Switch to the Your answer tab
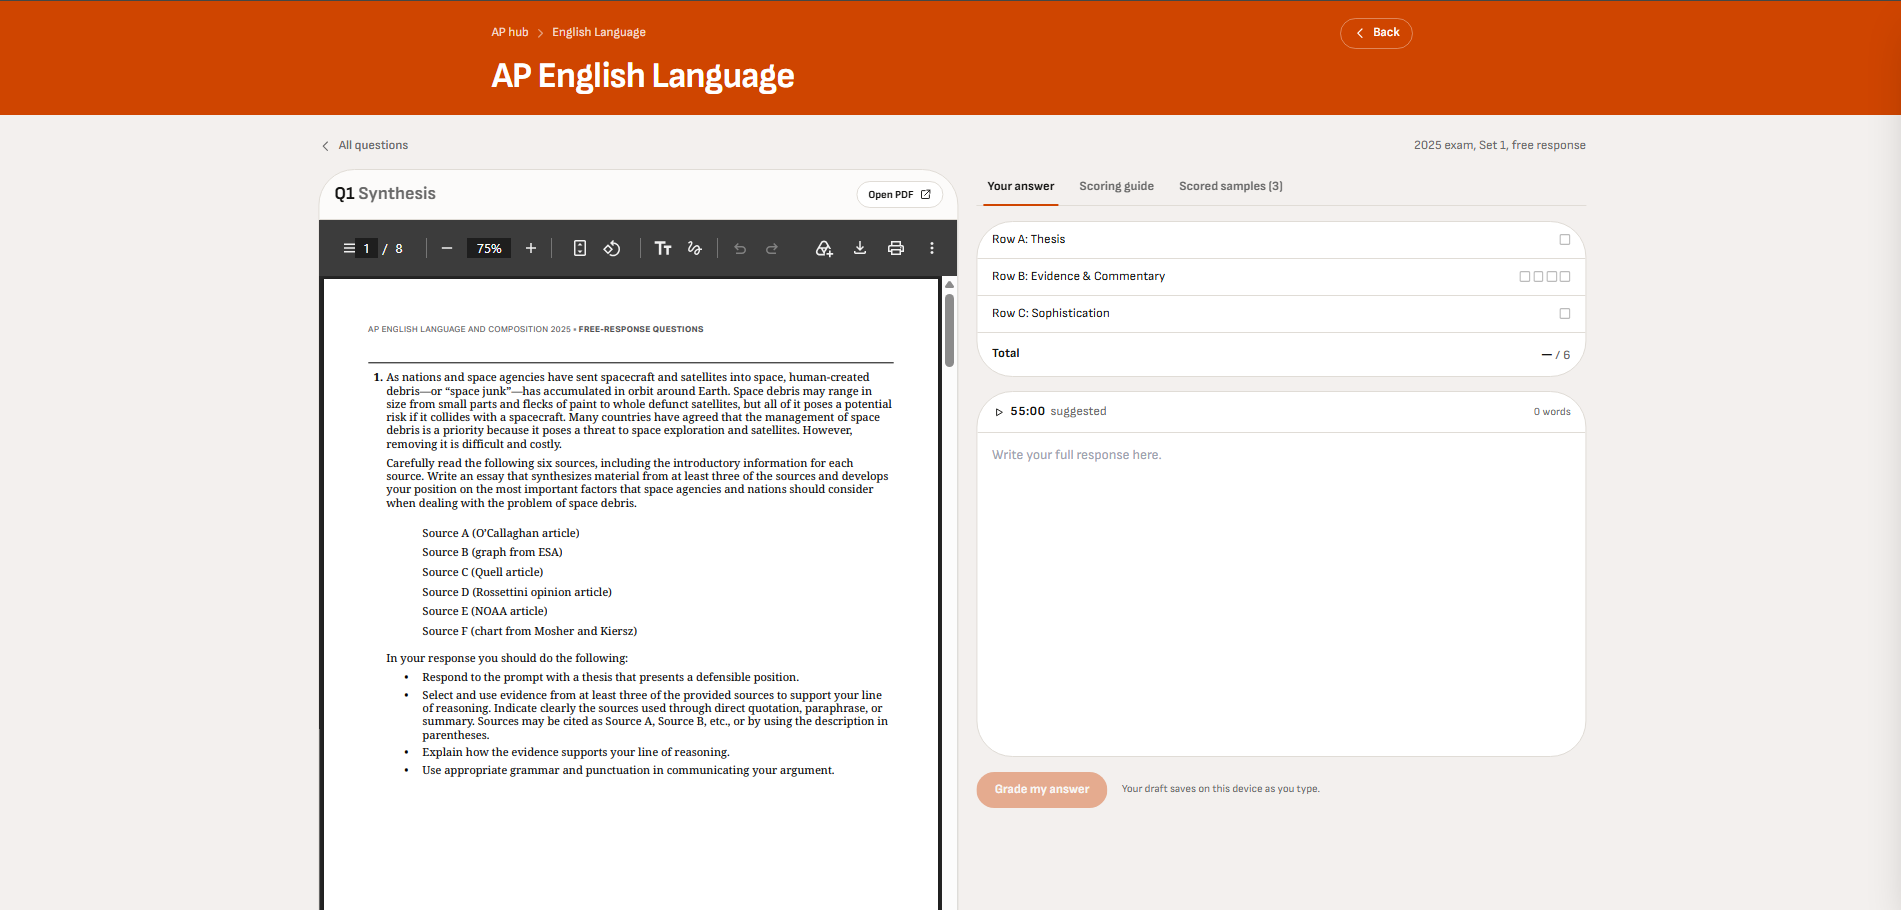This screenshot has width=1901, height=910. tap(1020, 186)
